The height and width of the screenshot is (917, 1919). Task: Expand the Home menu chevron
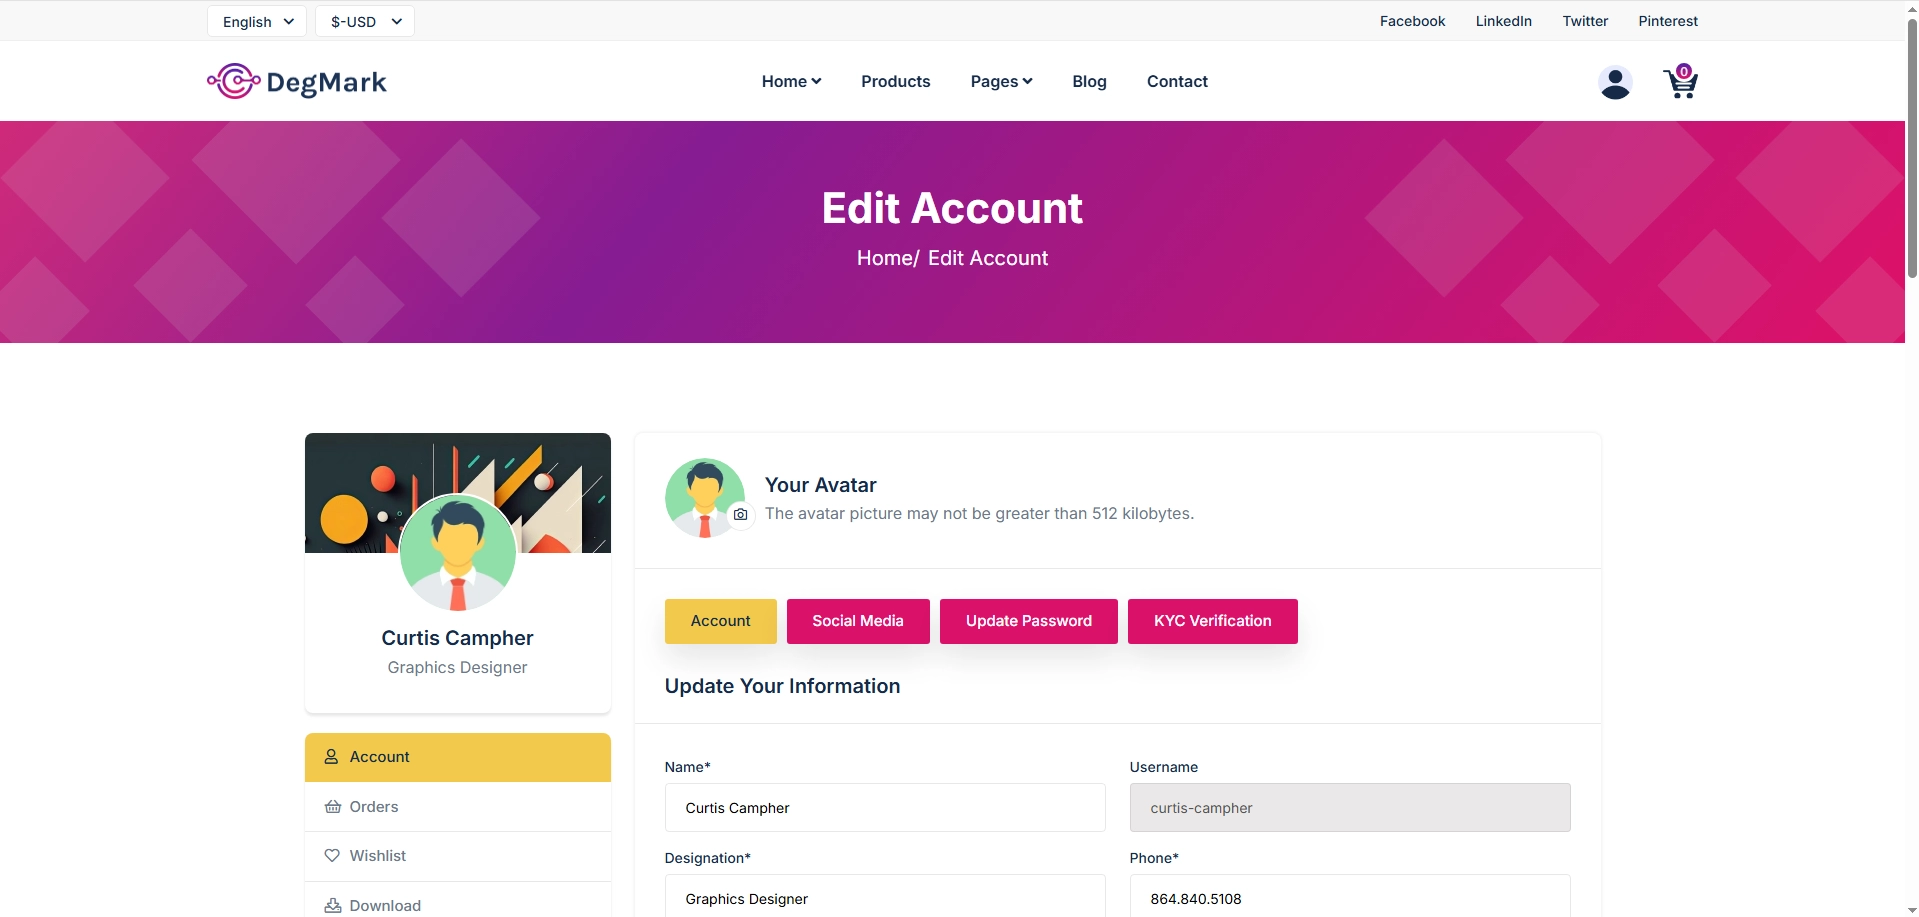coord(817,81)
